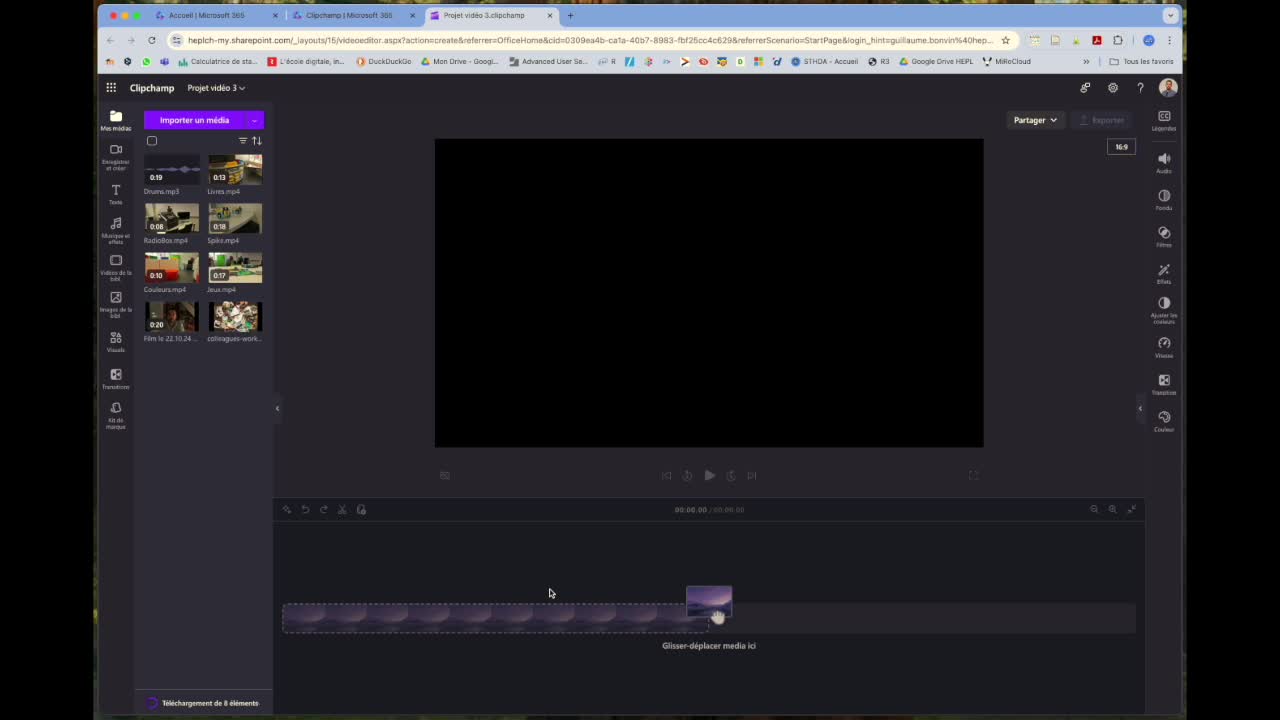Open the Texte tool in sidebar
Image resolution: width=1280 pixels, height=720 pixels.
tap(115, 194)
